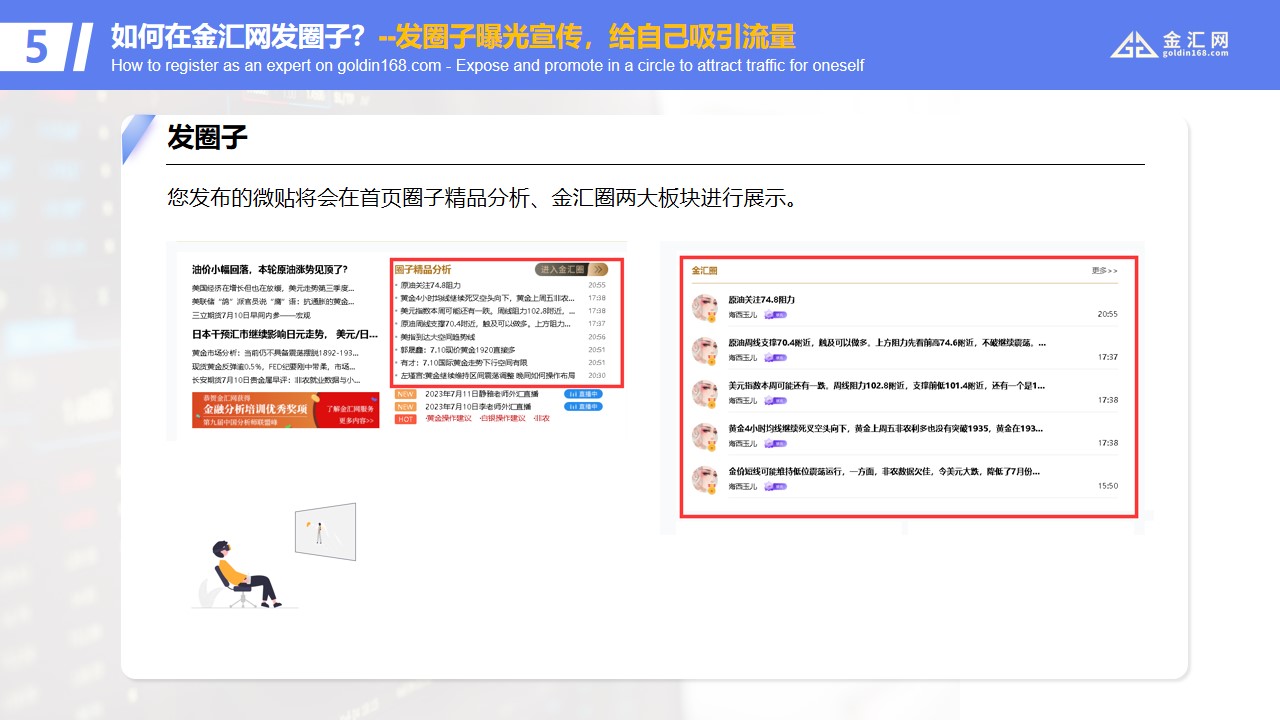This screenshot has height=720, width=1280.
Task: Open 美元指数本周可能还有一跌 post in 金汇圈 panel
Action: pyautogui.click(x=887, y=386)
